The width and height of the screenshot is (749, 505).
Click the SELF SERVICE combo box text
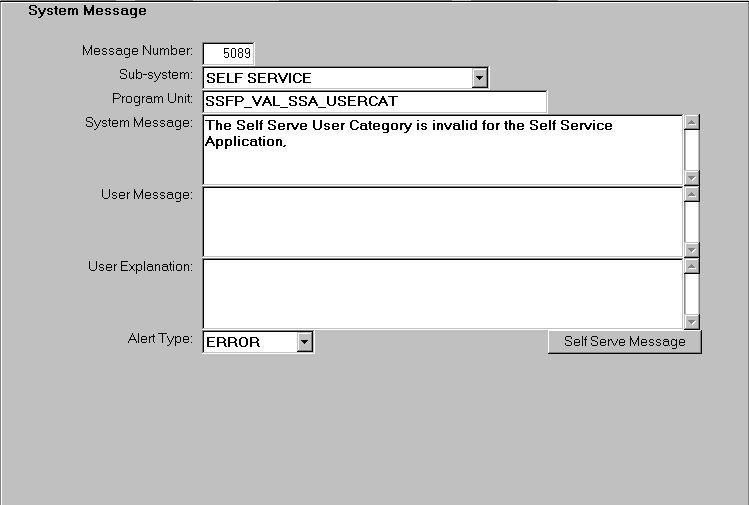(x=336, y=78)
